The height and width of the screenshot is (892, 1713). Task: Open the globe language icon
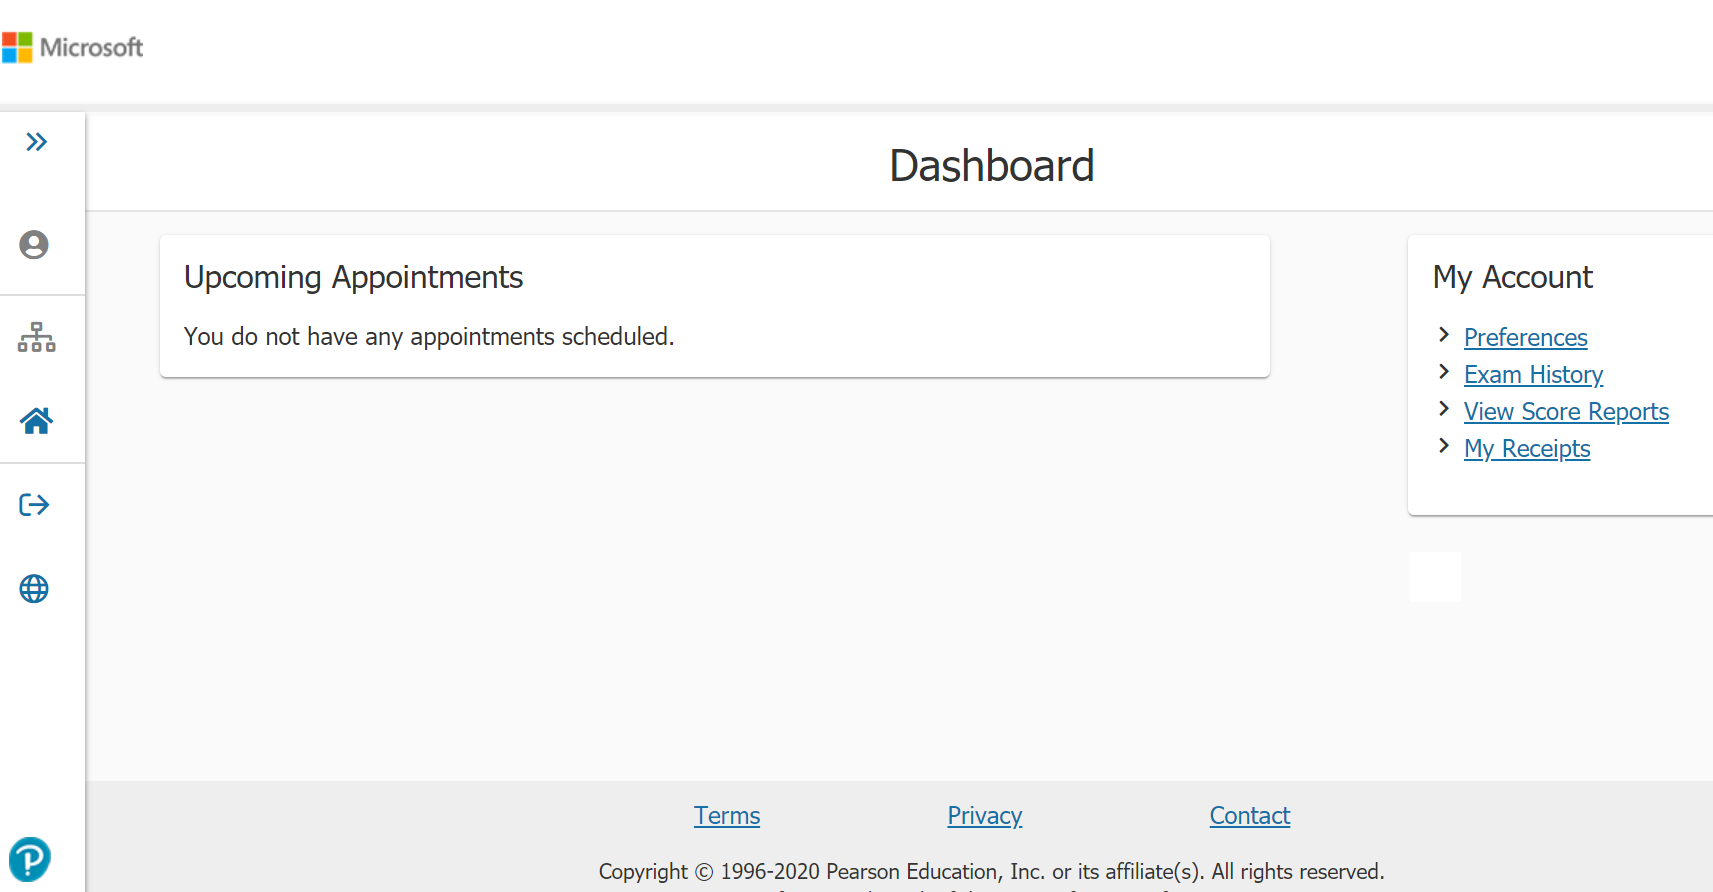[x=34, y=589]
